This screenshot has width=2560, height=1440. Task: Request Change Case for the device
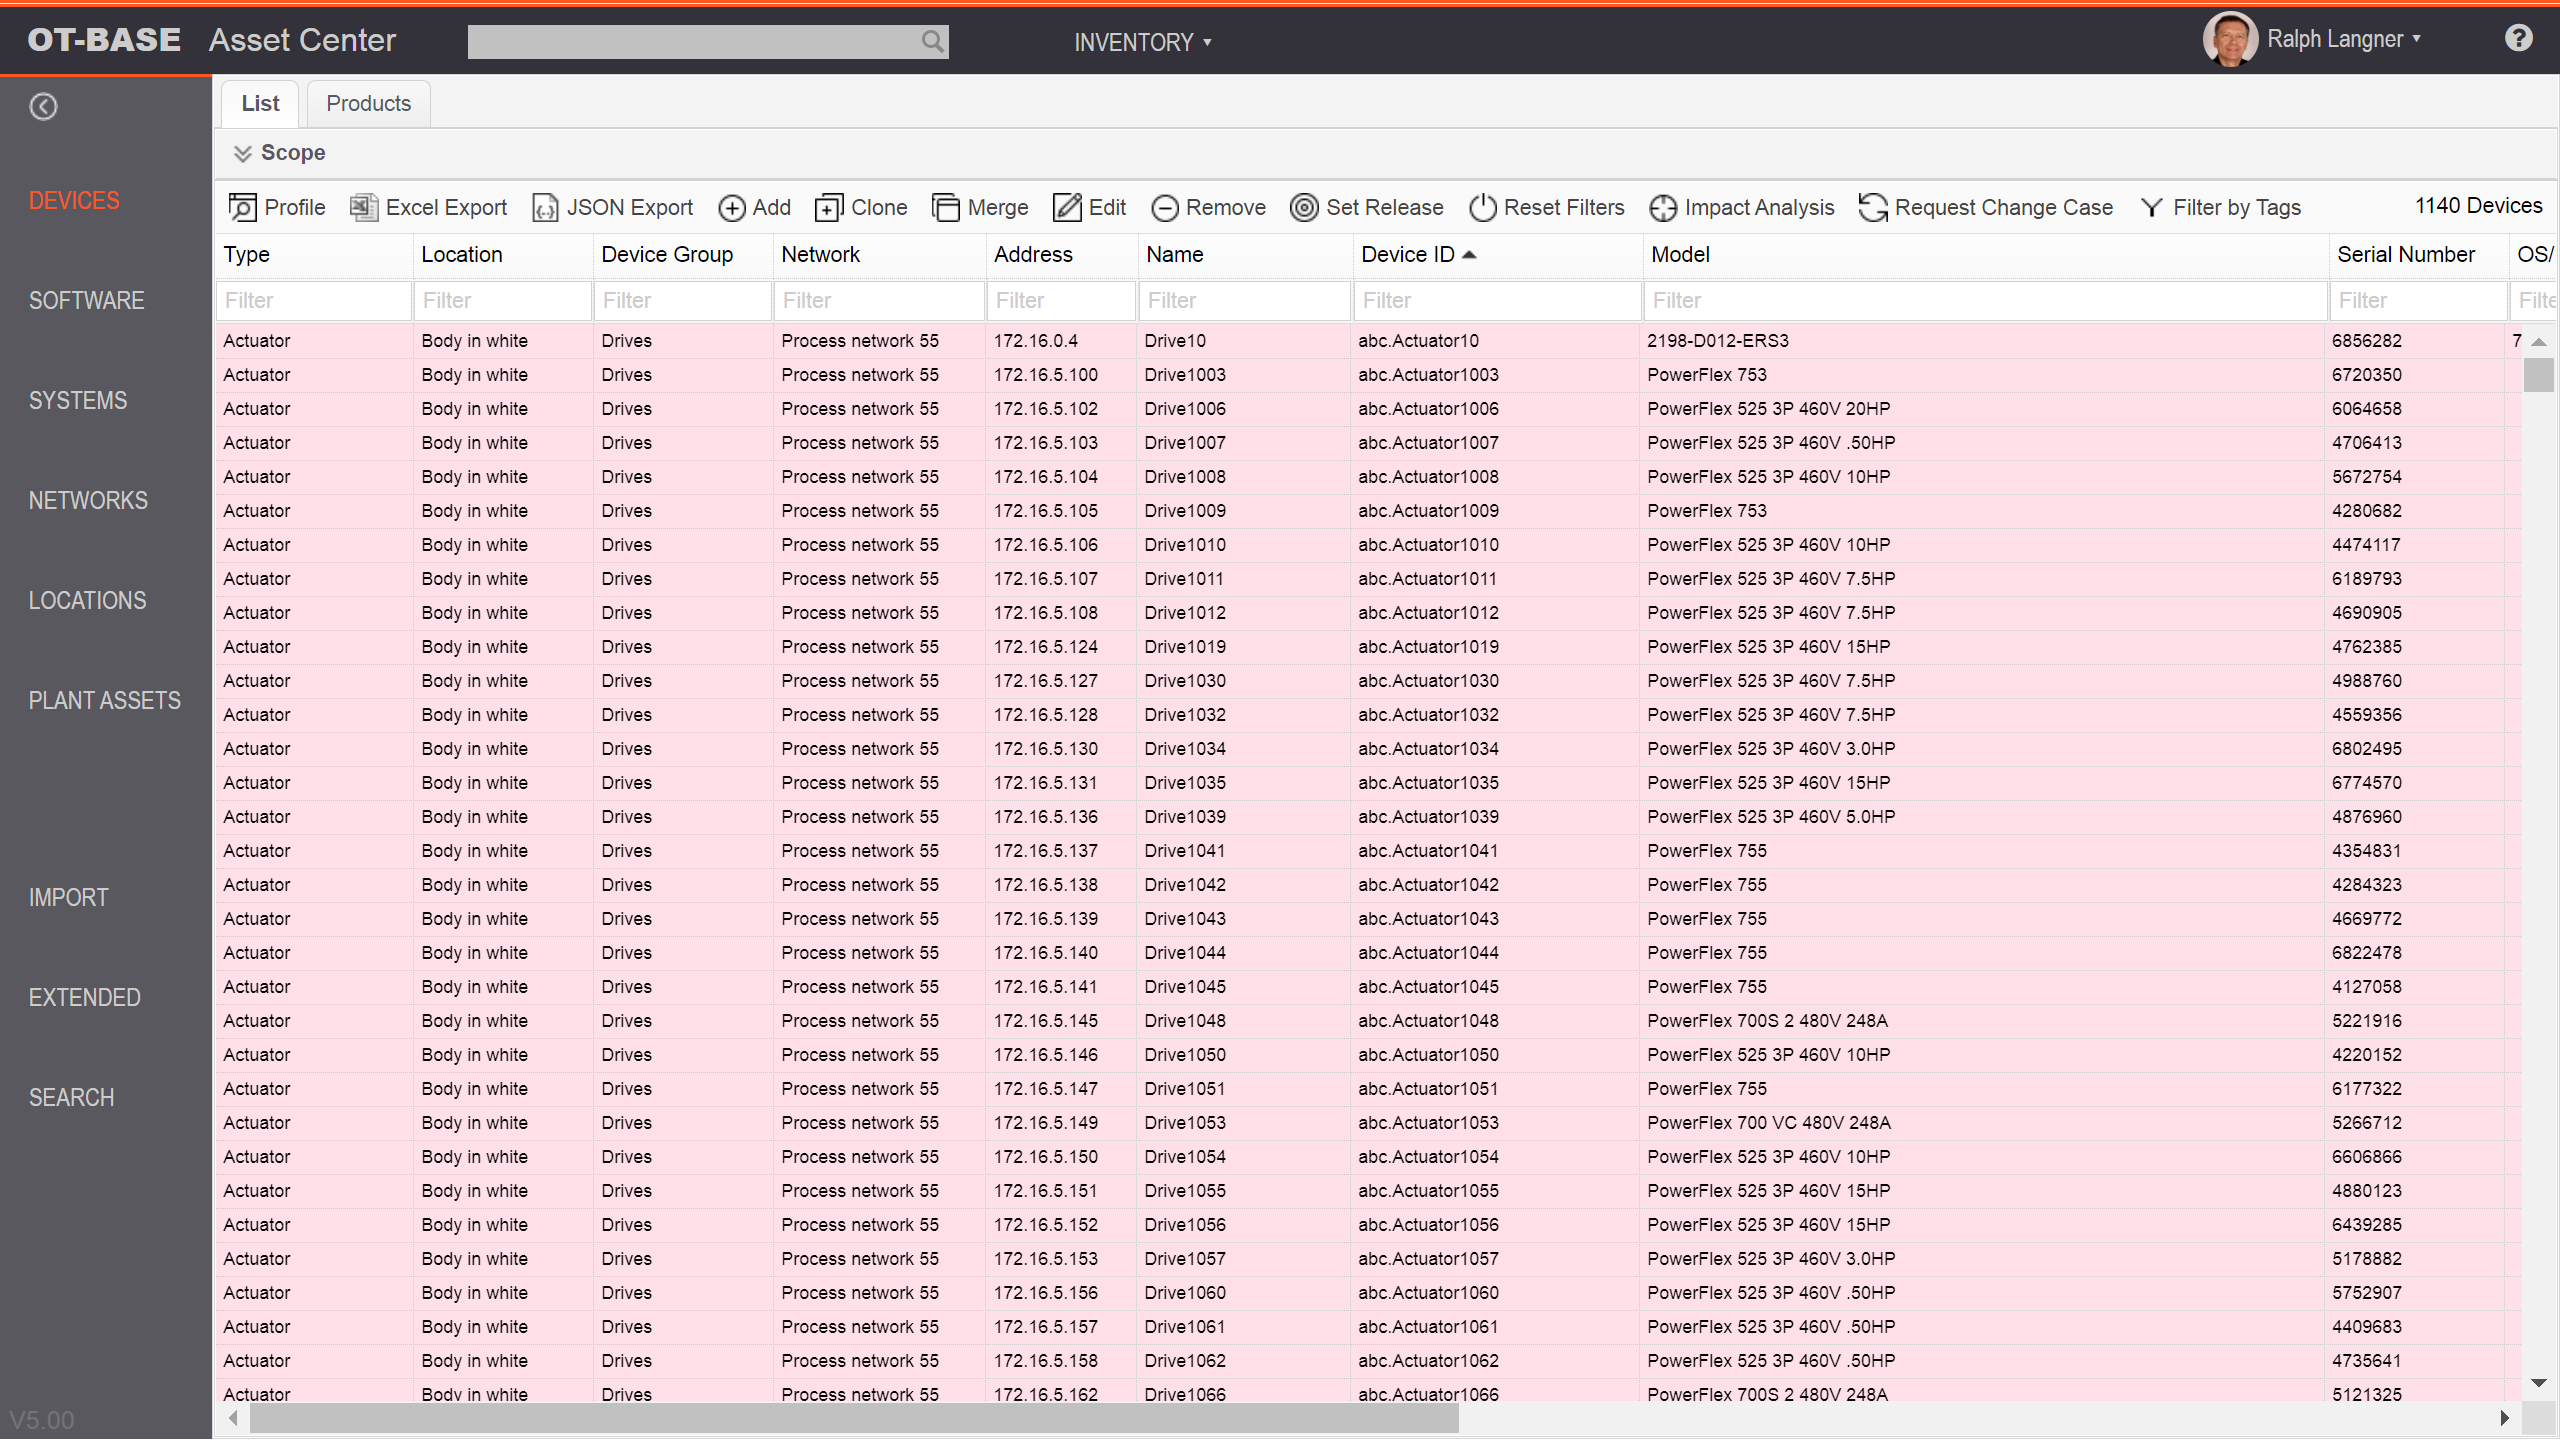[x=1986, y=207]
